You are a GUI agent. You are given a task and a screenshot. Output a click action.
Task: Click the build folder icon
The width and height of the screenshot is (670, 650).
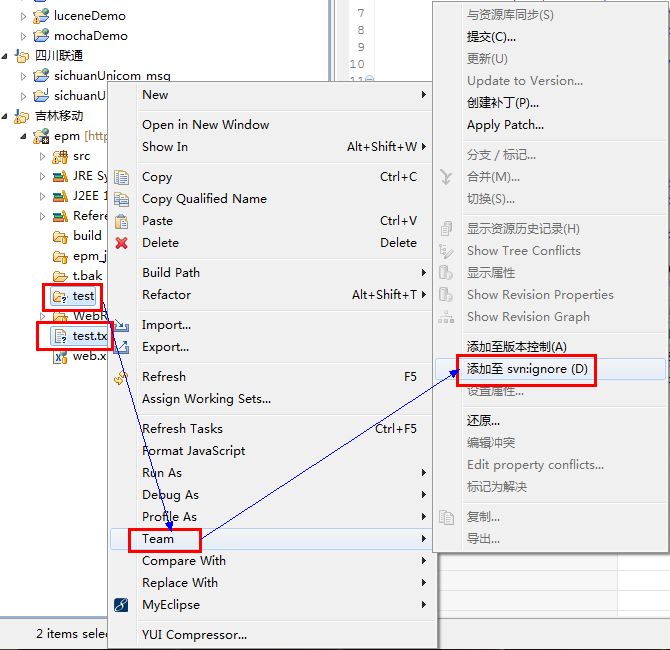click(60, 236)
